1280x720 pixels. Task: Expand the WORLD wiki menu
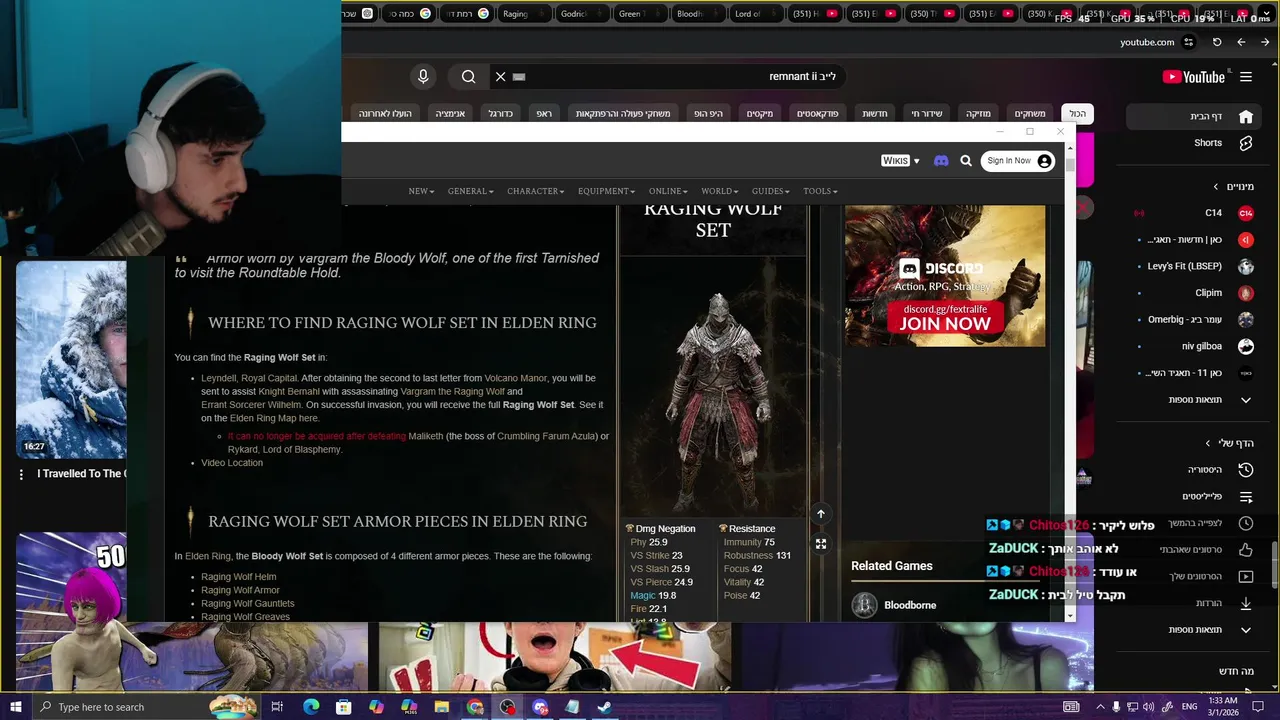[720, 191]
